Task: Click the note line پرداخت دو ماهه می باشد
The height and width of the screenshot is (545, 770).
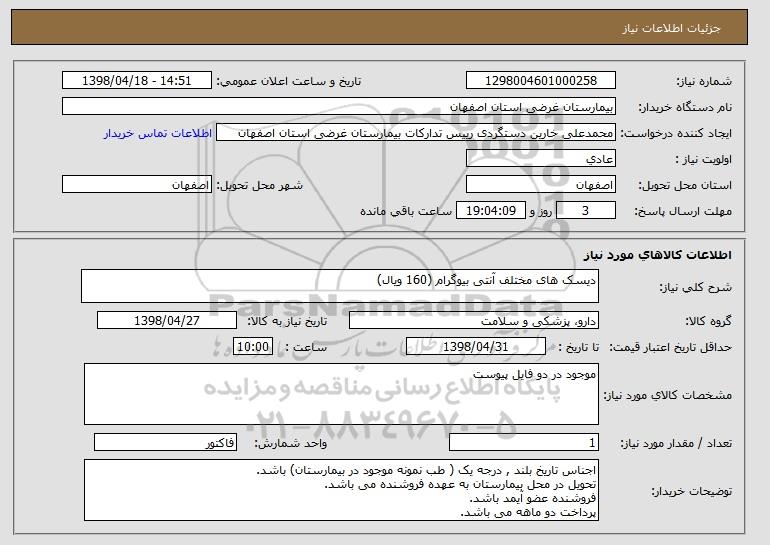Action: (528, 512)
